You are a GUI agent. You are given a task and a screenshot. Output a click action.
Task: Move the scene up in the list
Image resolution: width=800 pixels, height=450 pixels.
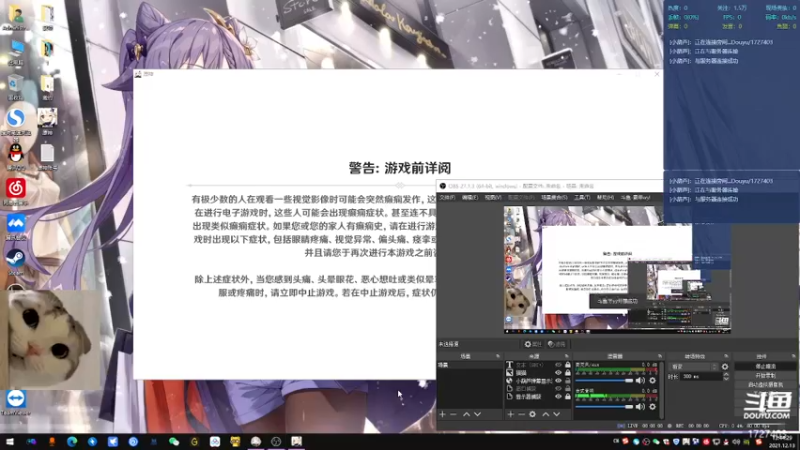[x=466, y=414]
